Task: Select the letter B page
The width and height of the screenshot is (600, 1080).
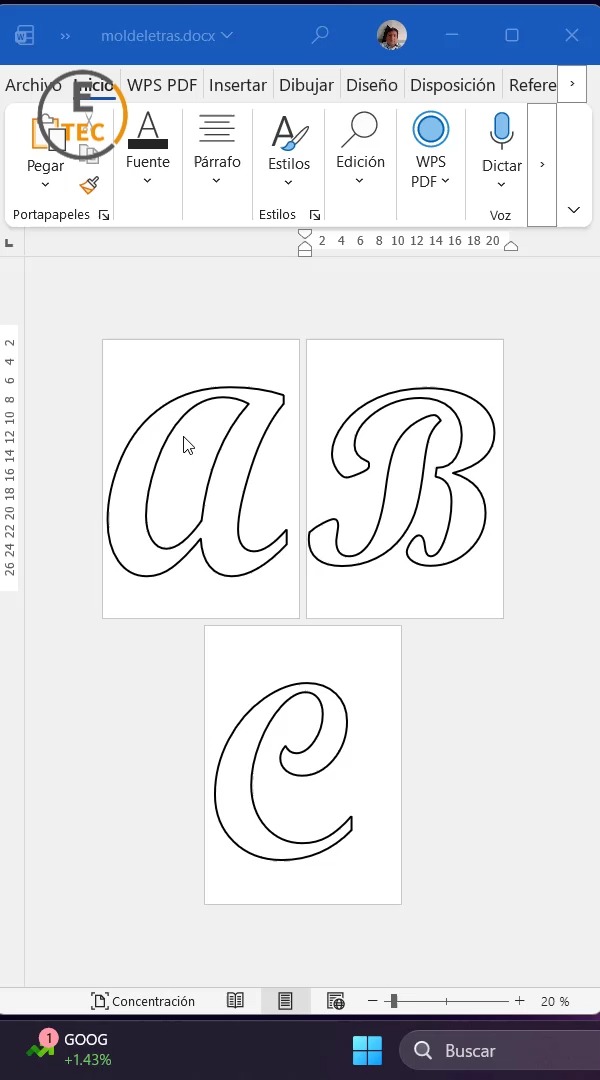Action: coord(405,479)
